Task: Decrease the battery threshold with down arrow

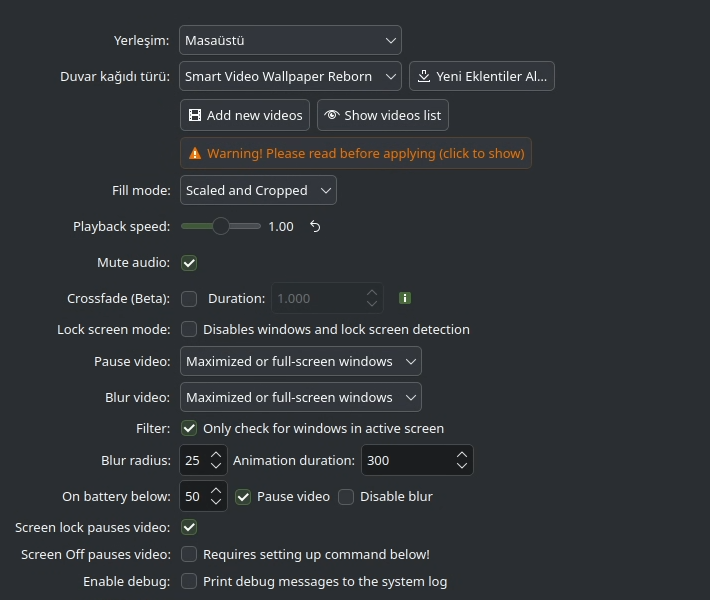Action: pos(216,502)
